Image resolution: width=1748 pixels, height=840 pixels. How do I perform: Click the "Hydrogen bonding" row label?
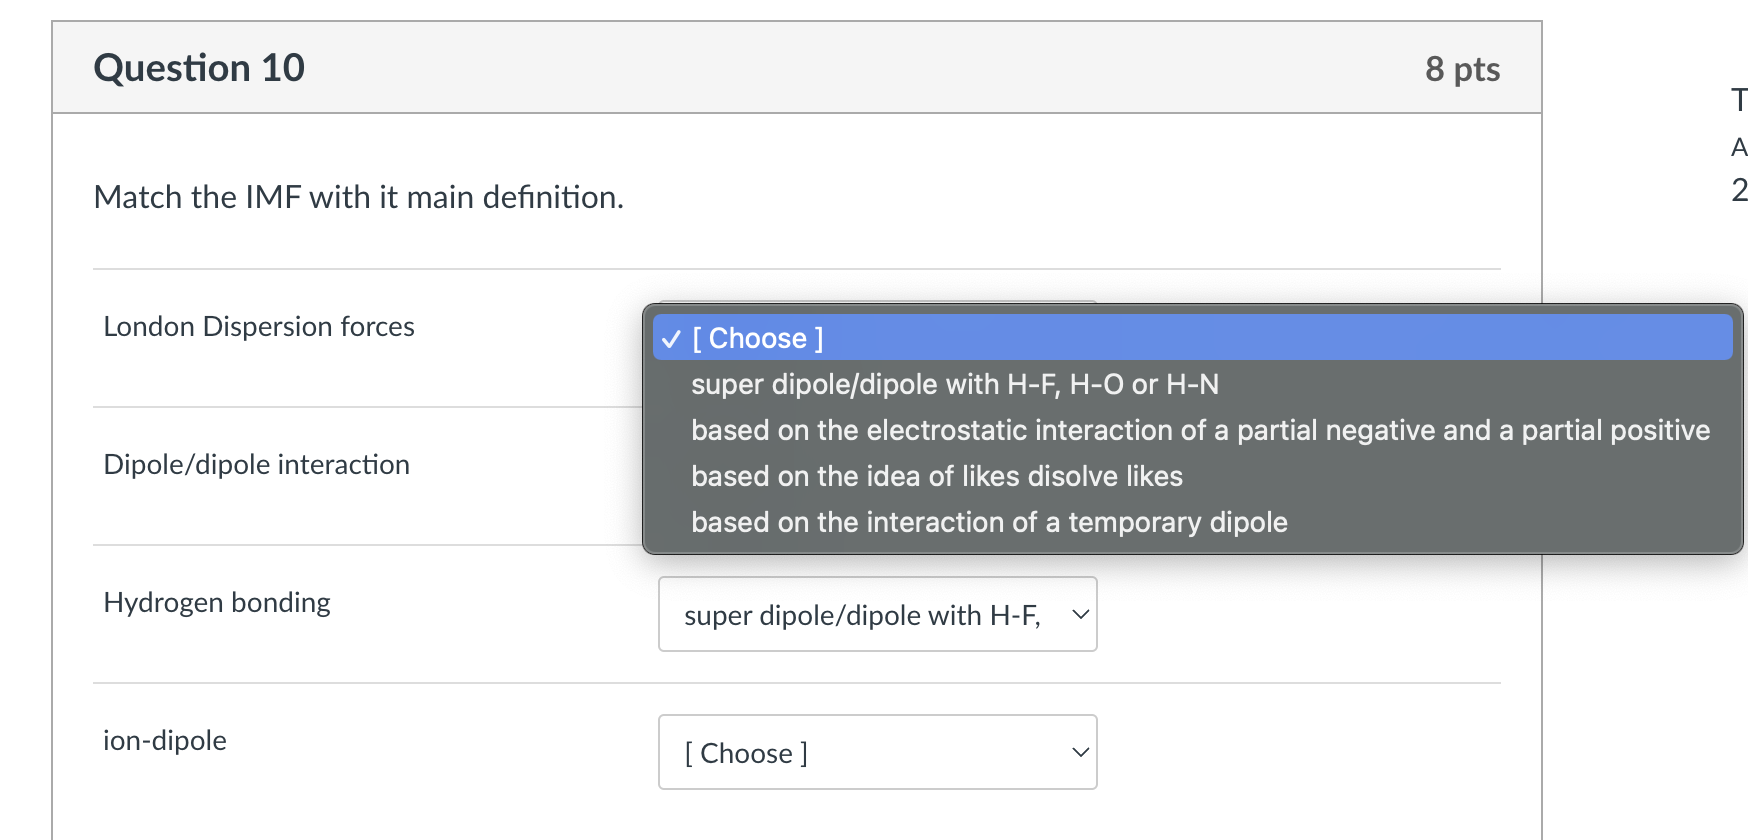[217, 603]
